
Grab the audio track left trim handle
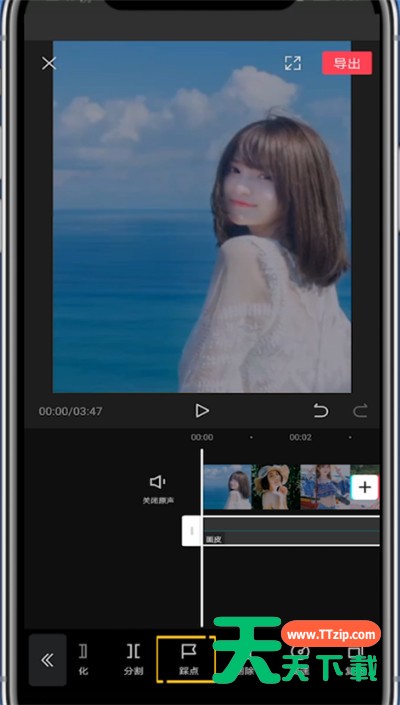[x=191, y=531]
